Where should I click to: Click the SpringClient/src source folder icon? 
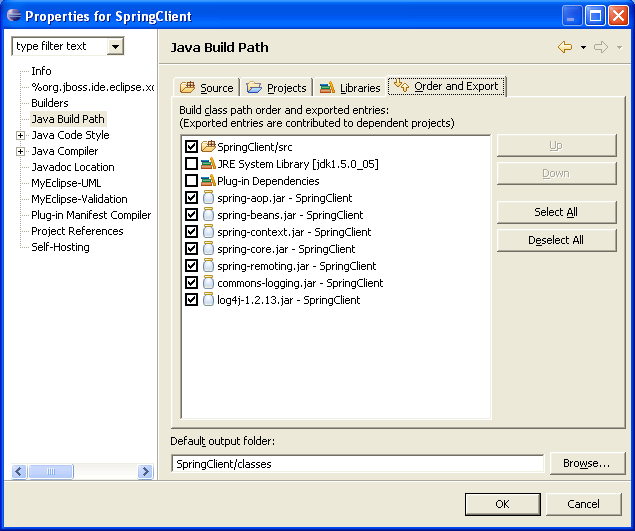208,146
